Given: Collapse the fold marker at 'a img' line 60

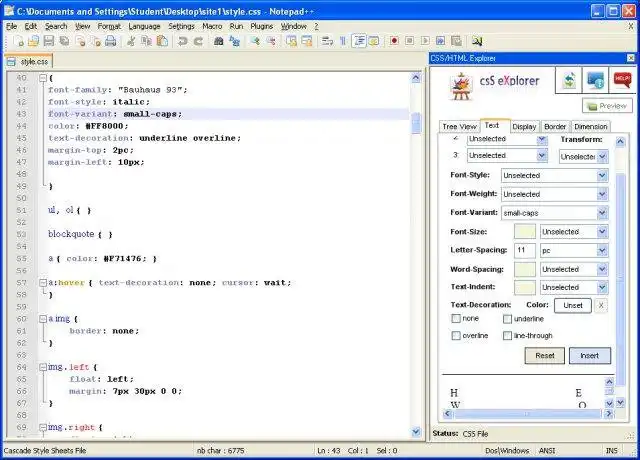Looking at the screenshot, I should click(43, 319).
